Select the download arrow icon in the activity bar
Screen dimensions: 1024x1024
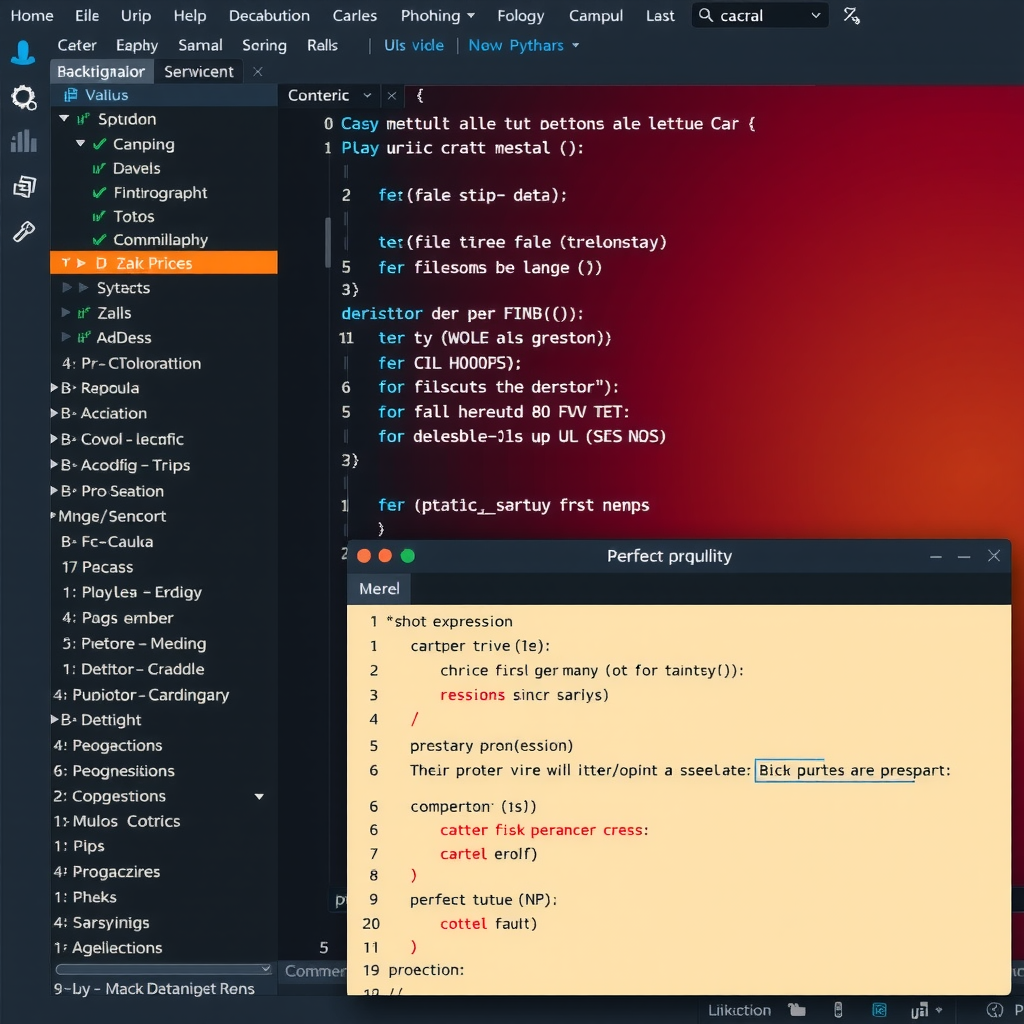[x=23, y=53]
